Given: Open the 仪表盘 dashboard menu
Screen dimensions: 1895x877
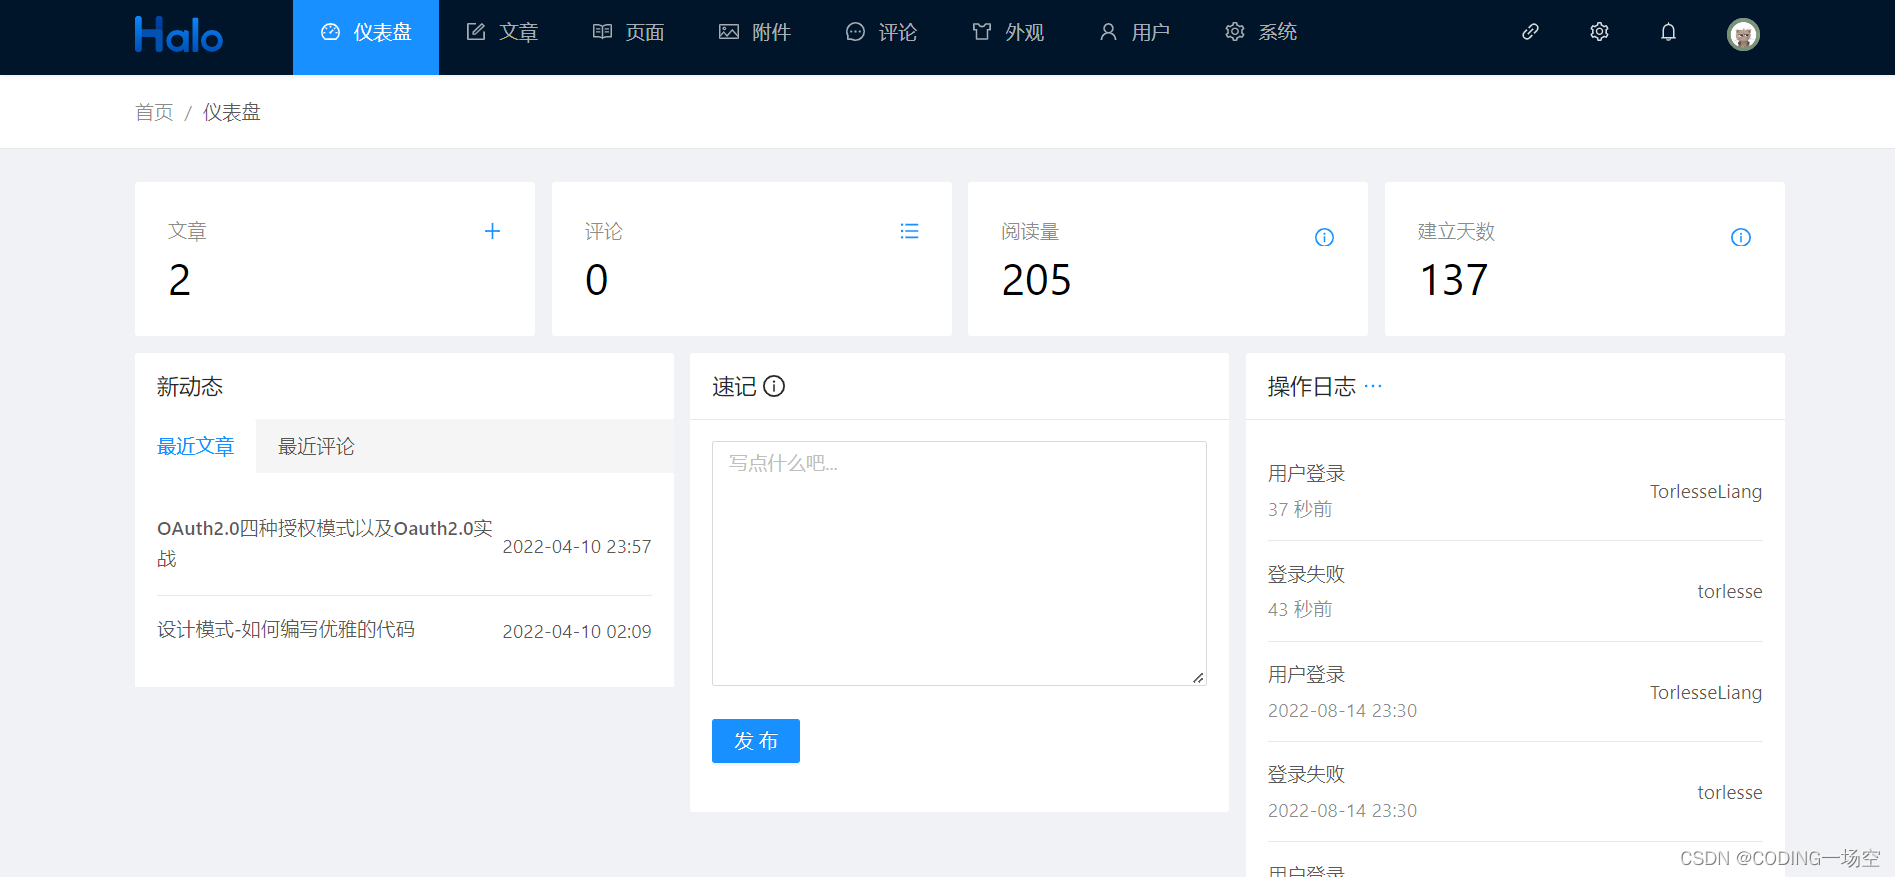Looking at the screenshot, I should click(366, 37).
